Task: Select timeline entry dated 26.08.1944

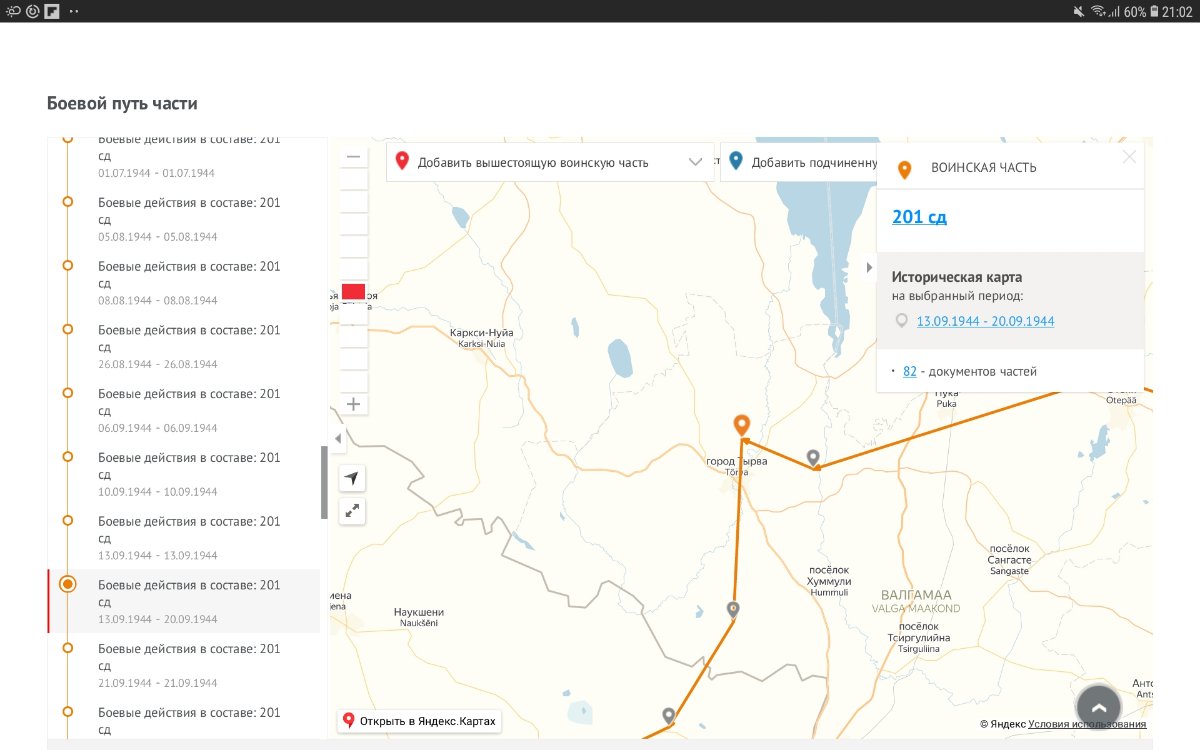Action: click(x=189, y=346)
